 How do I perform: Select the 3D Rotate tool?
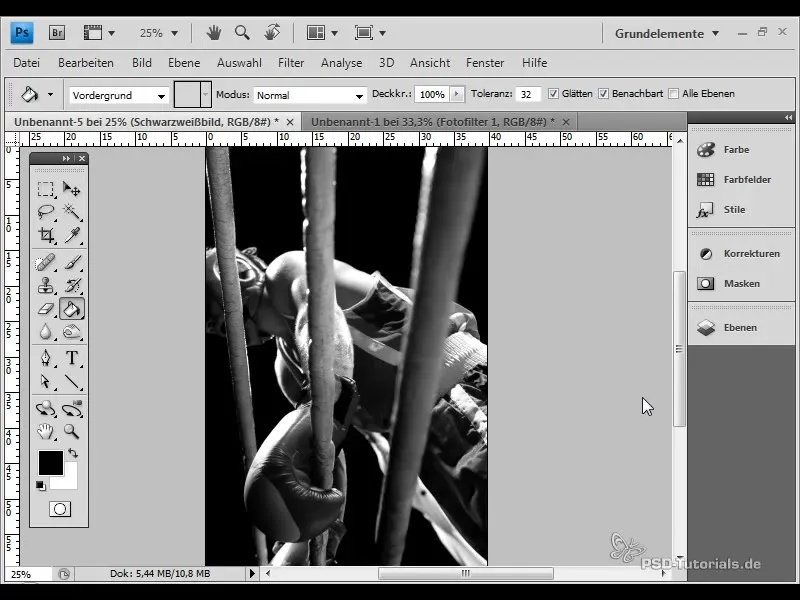coord(45,409)
